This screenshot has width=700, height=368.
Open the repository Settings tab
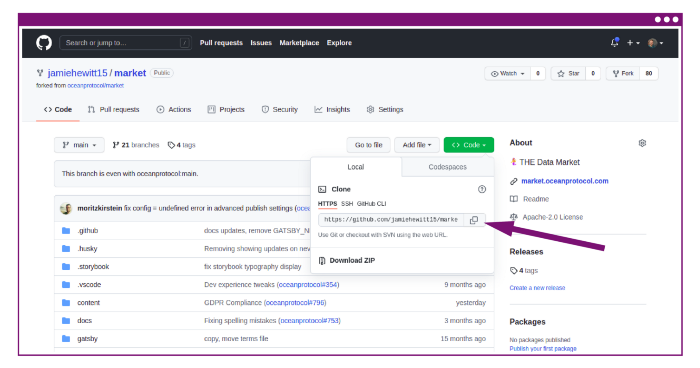[385, 109]
